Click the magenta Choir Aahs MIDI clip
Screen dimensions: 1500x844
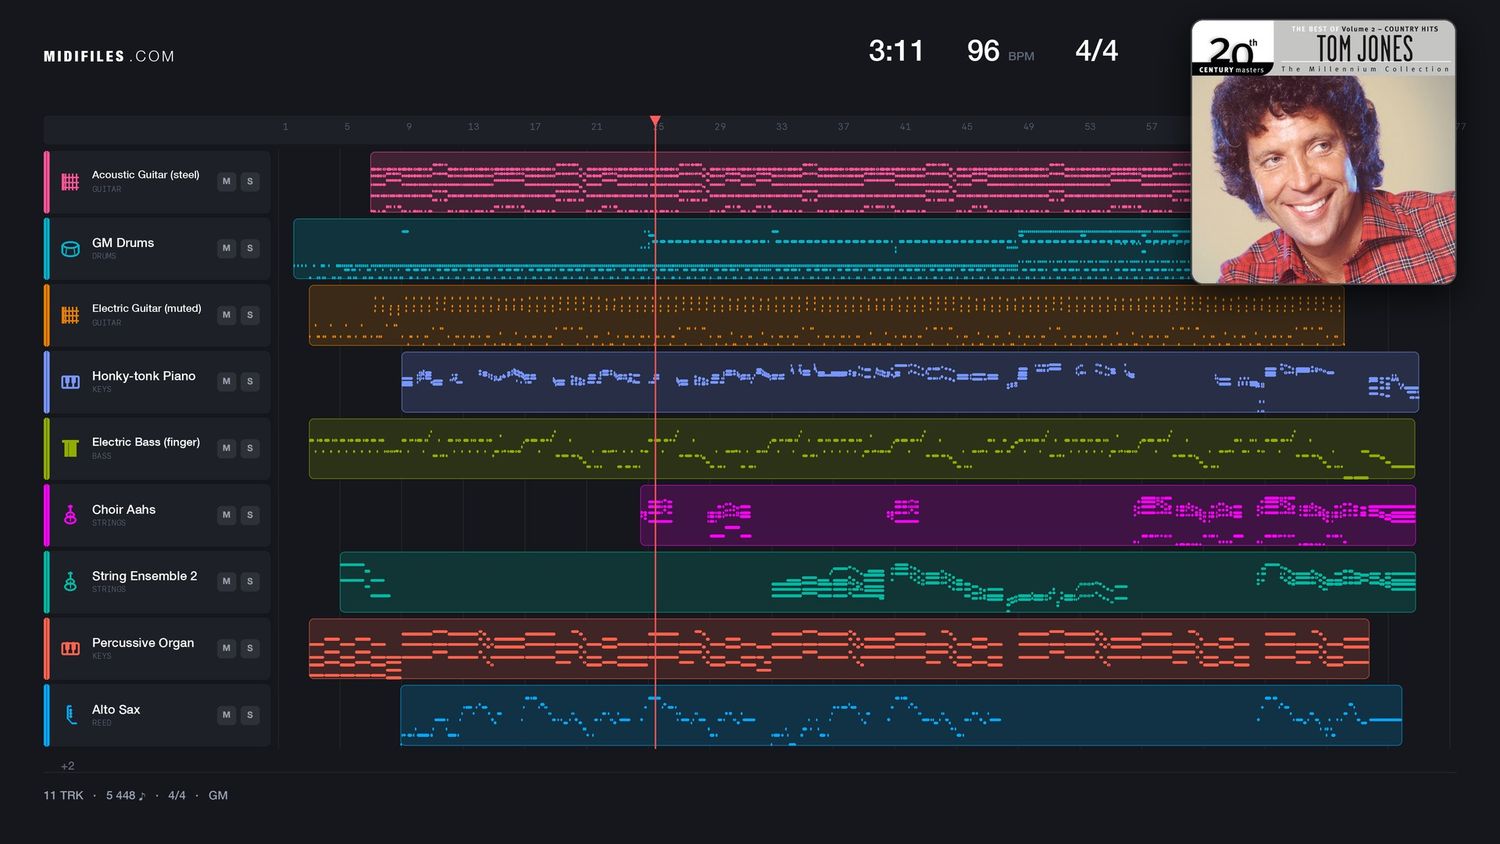[1028, 516]
